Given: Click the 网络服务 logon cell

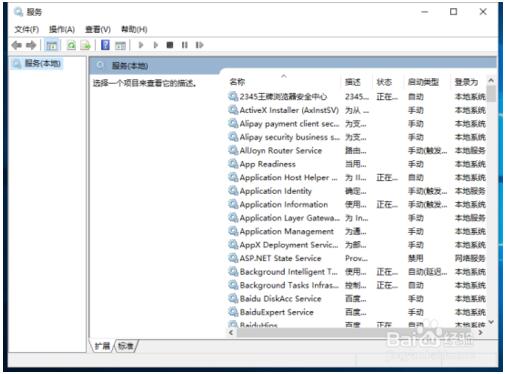Looking at the screenshot, I should click(470, 258).
